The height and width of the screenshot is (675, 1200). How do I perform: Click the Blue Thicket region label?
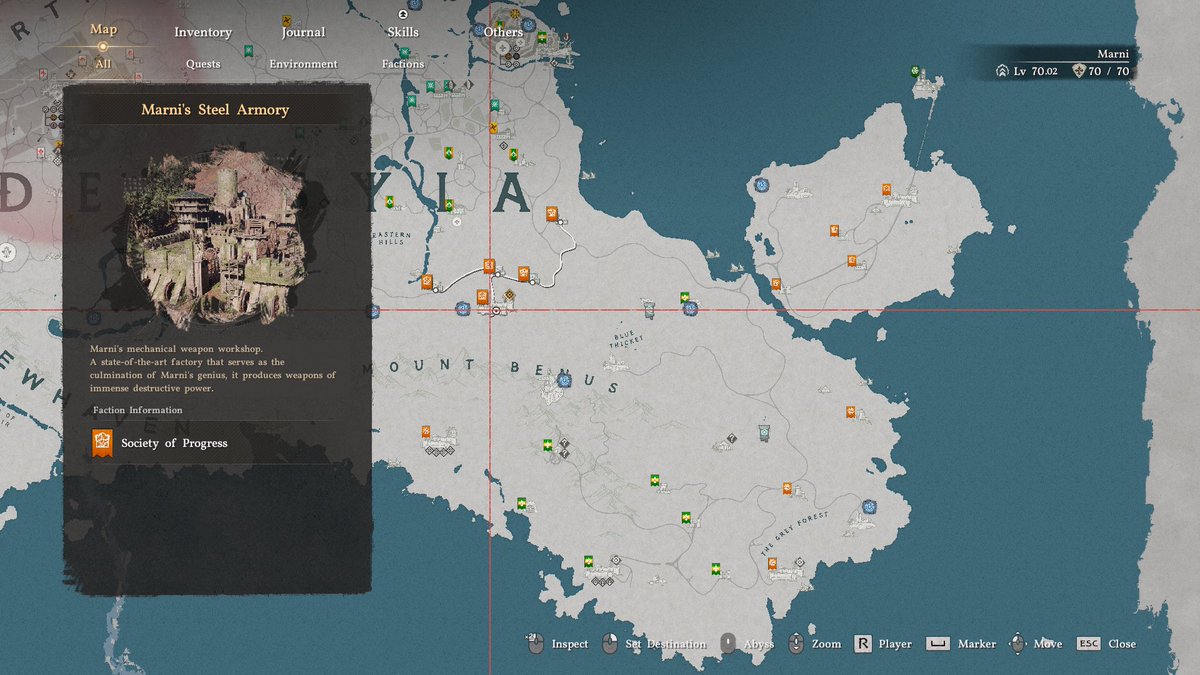[x=625, y=340]
